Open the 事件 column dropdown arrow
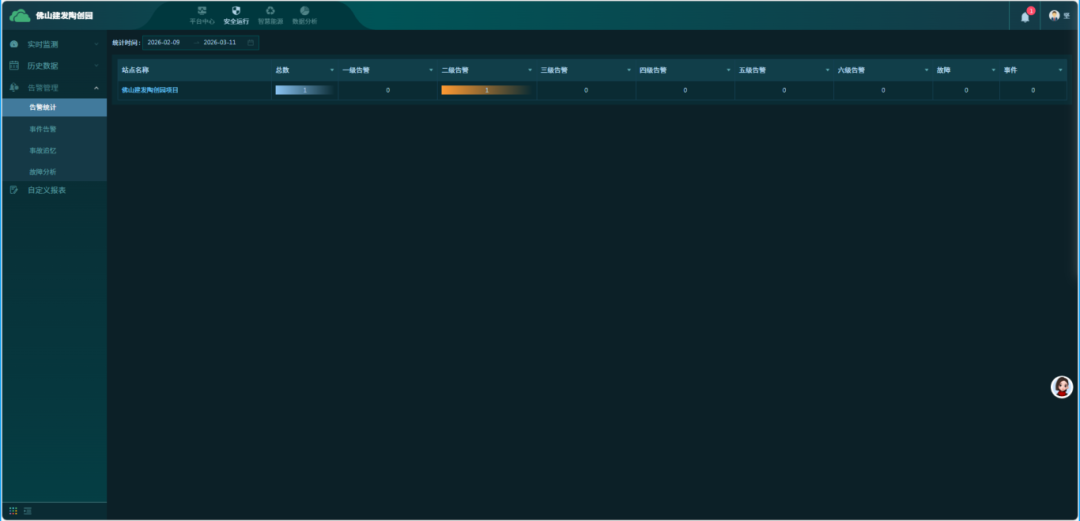The width and height of the screenshot is (1080, 521). point(1061,70)
